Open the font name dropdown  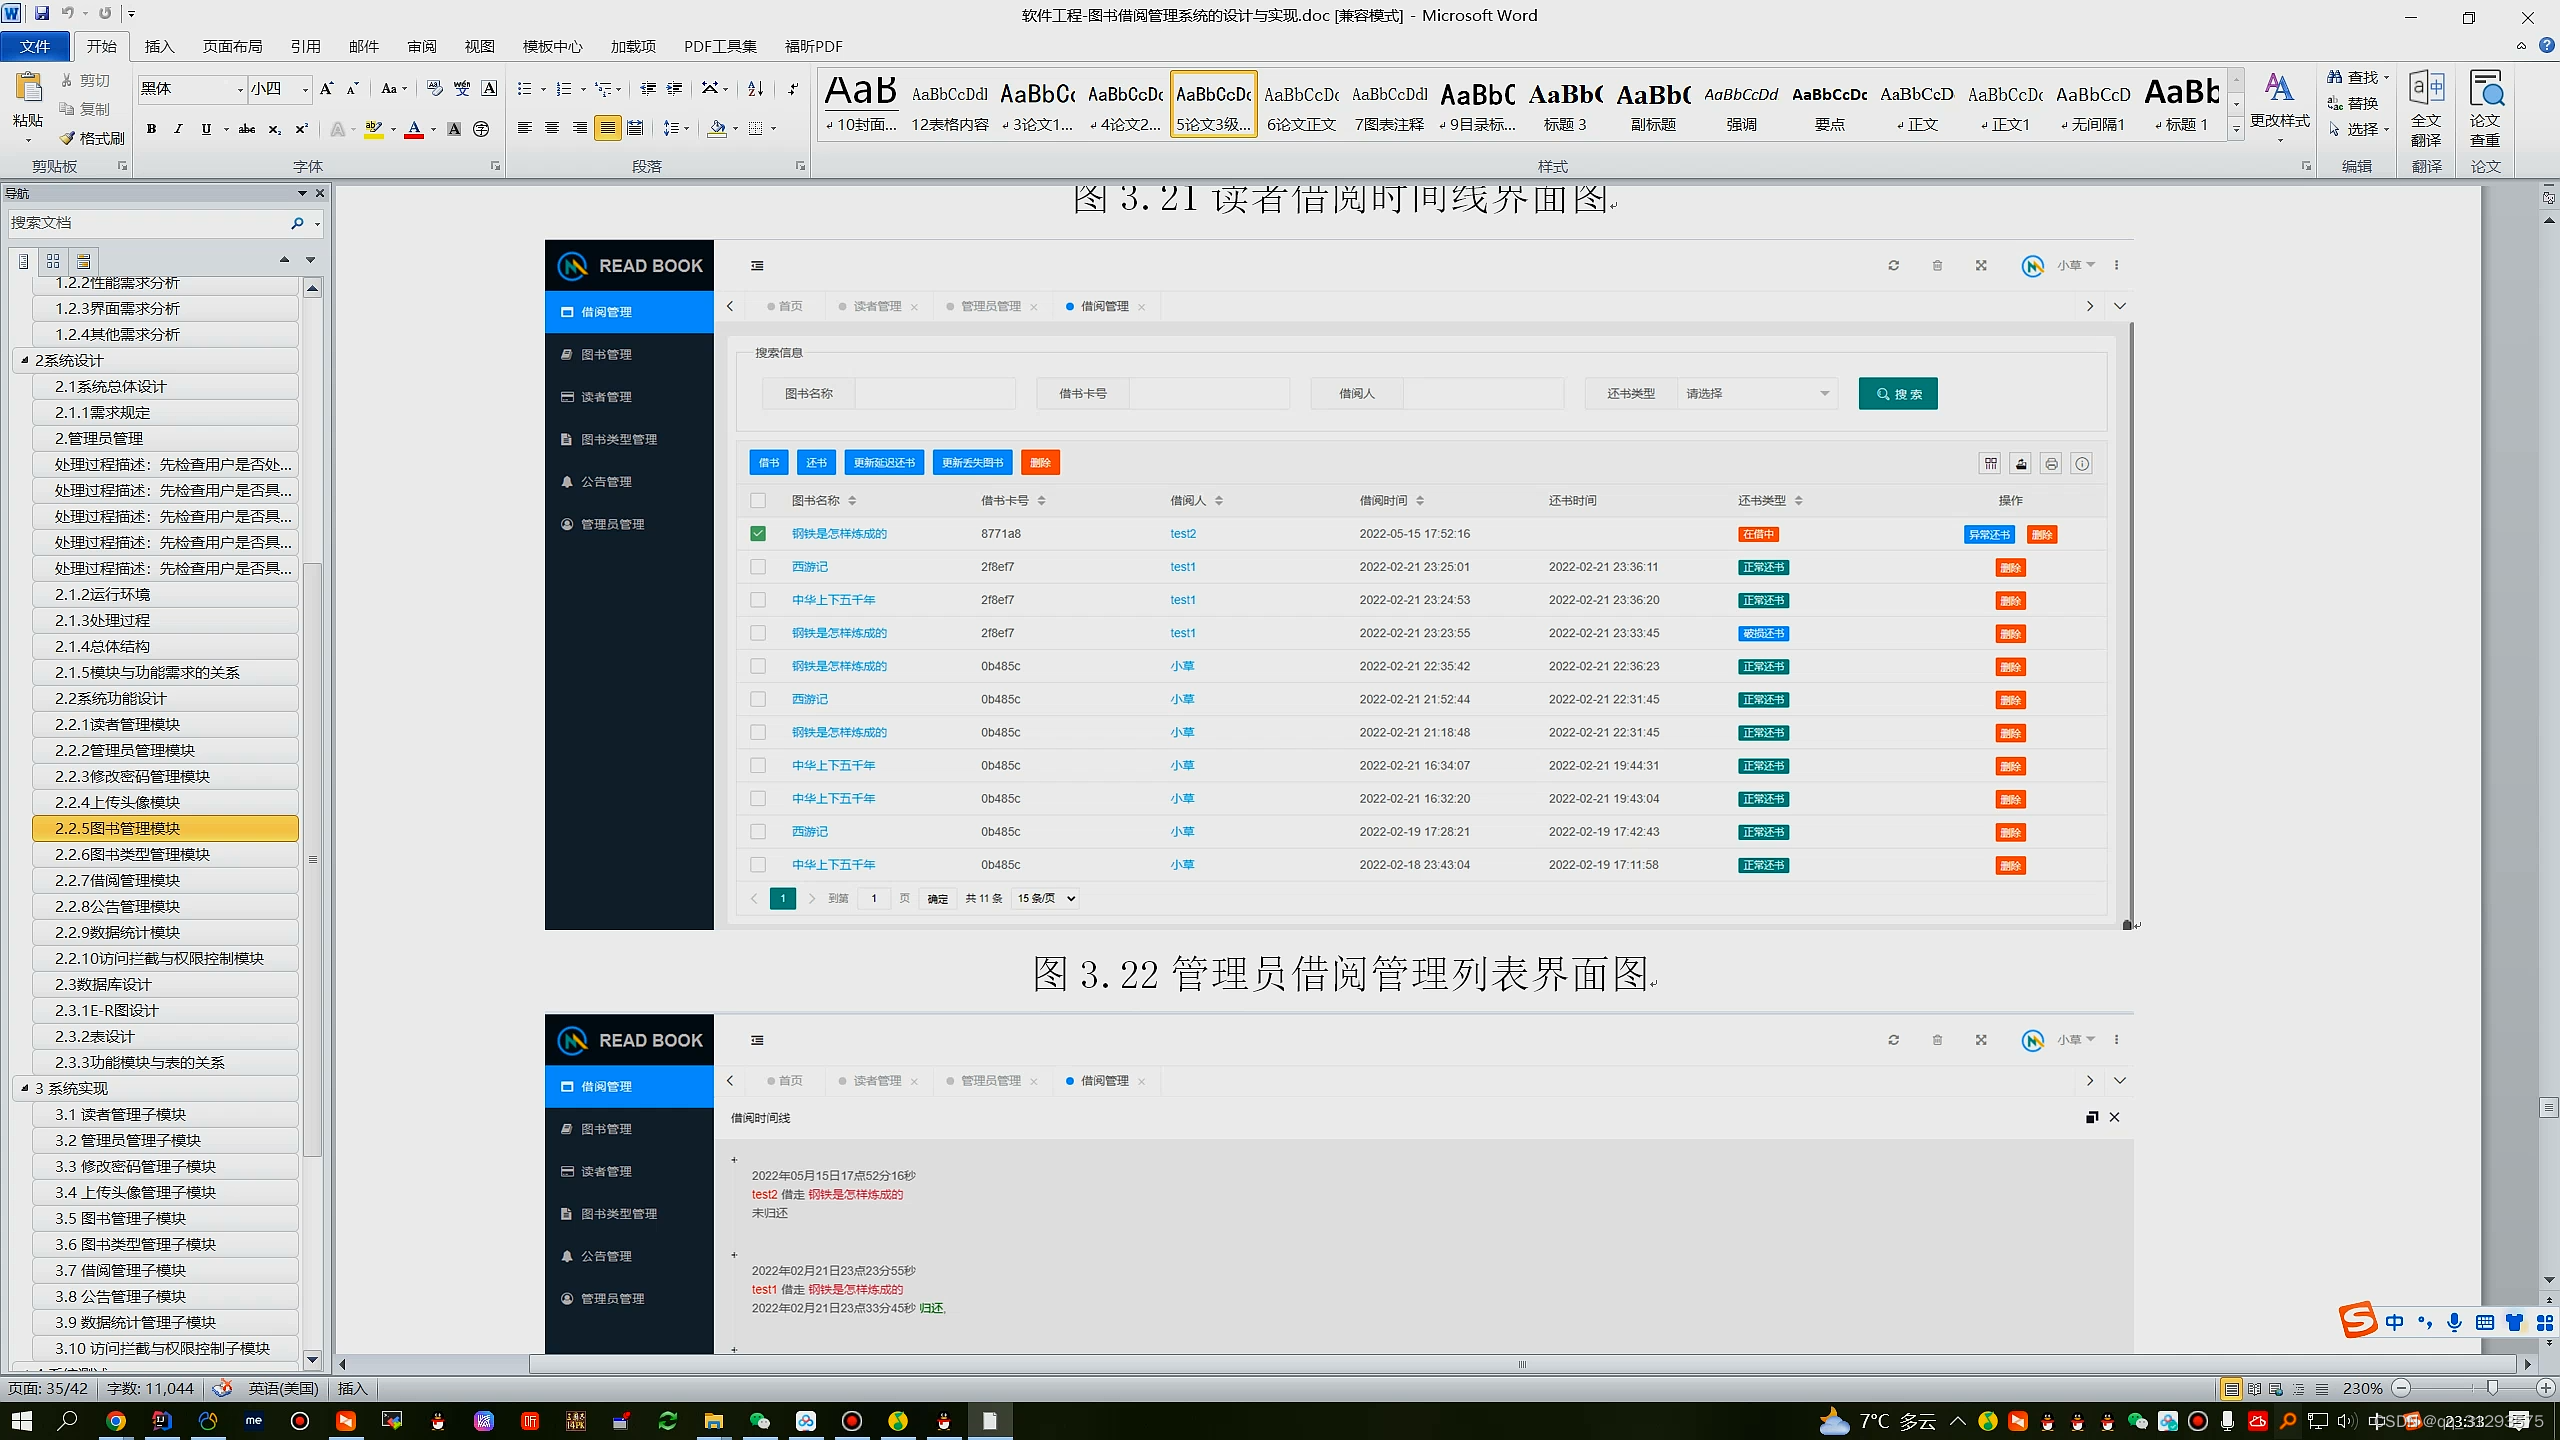tap(240, 90)
